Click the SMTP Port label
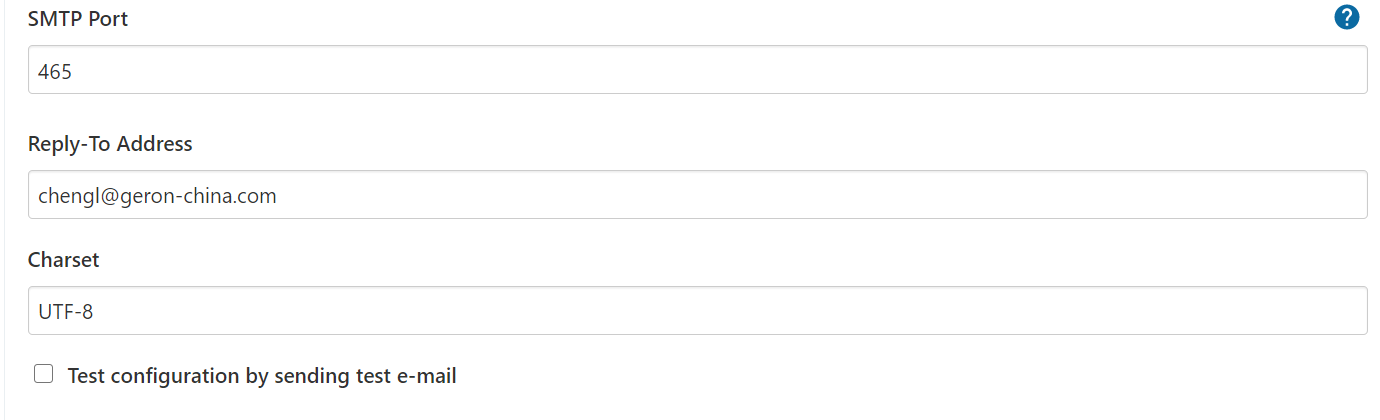 tap(78, 19)
